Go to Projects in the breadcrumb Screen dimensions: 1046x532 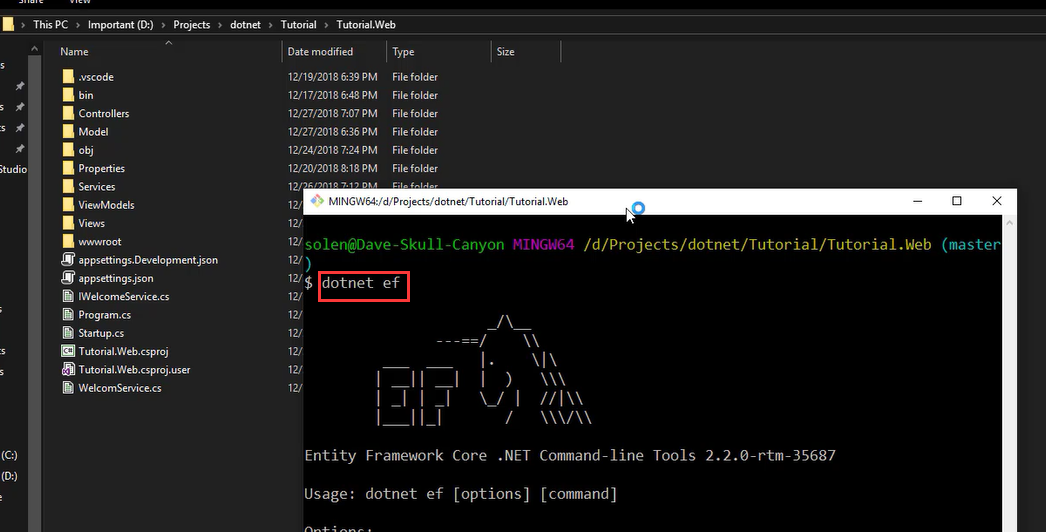[191, 25]
